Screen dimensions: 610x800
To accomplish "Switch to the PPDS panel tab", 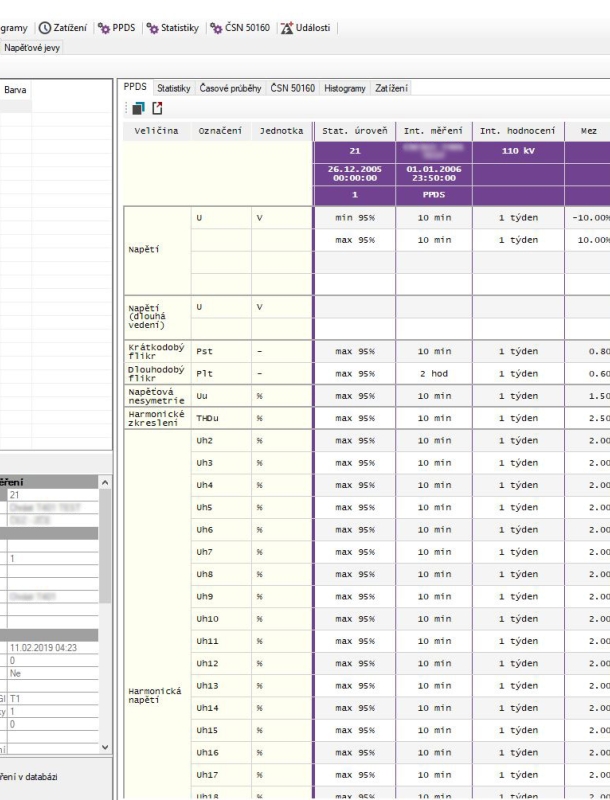I will 135,87.
